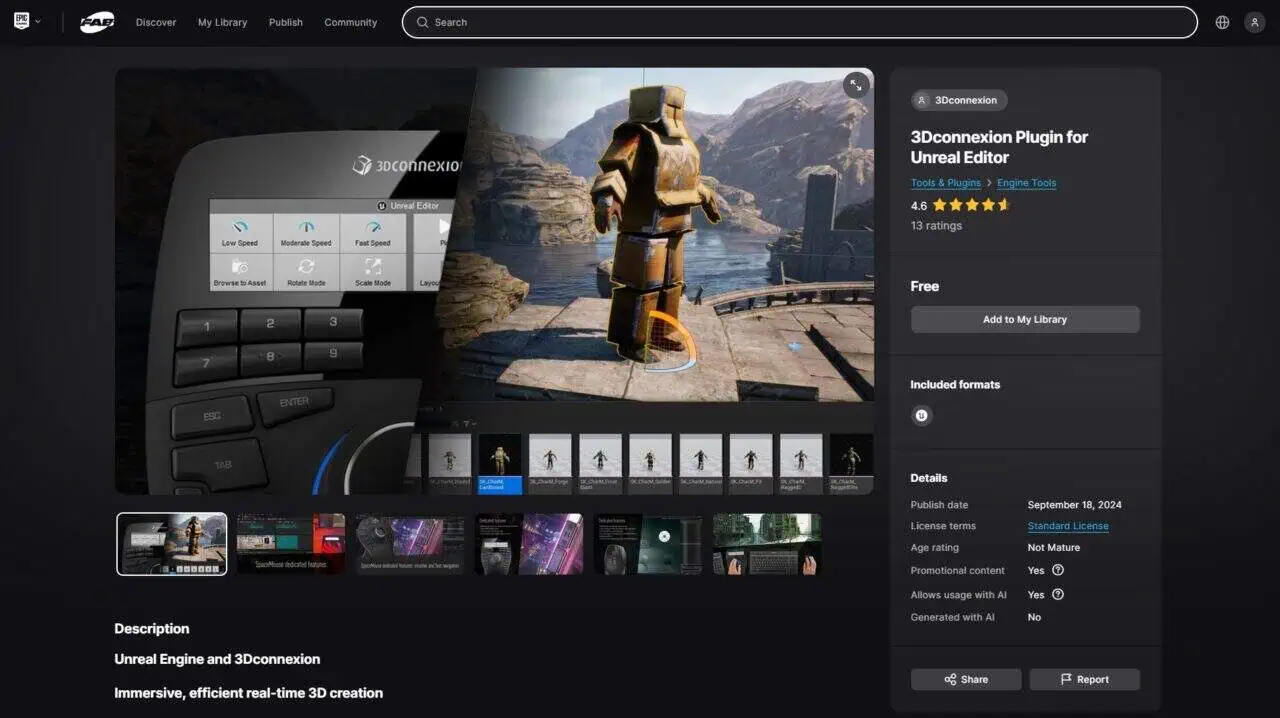The width and height of the screenshot is (1280, 718).
Task: Click the September 18, 2024 publish date
Action: pos(1076,505)
